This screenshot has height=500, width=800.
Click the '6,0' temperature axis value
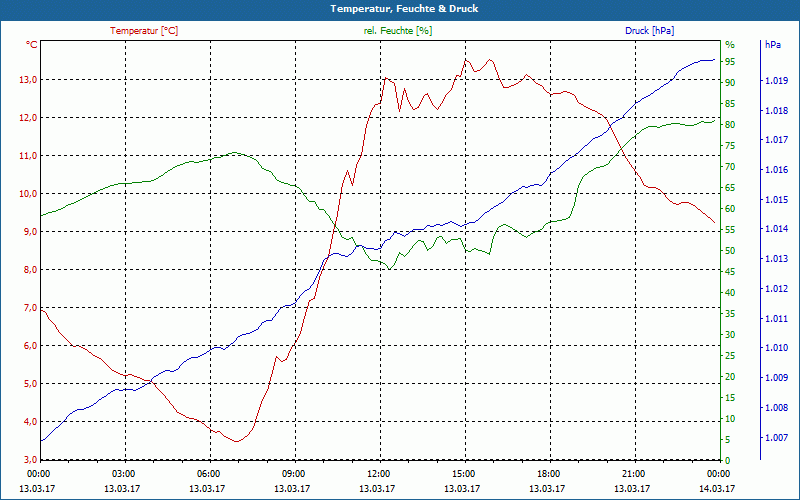point(31,346)
